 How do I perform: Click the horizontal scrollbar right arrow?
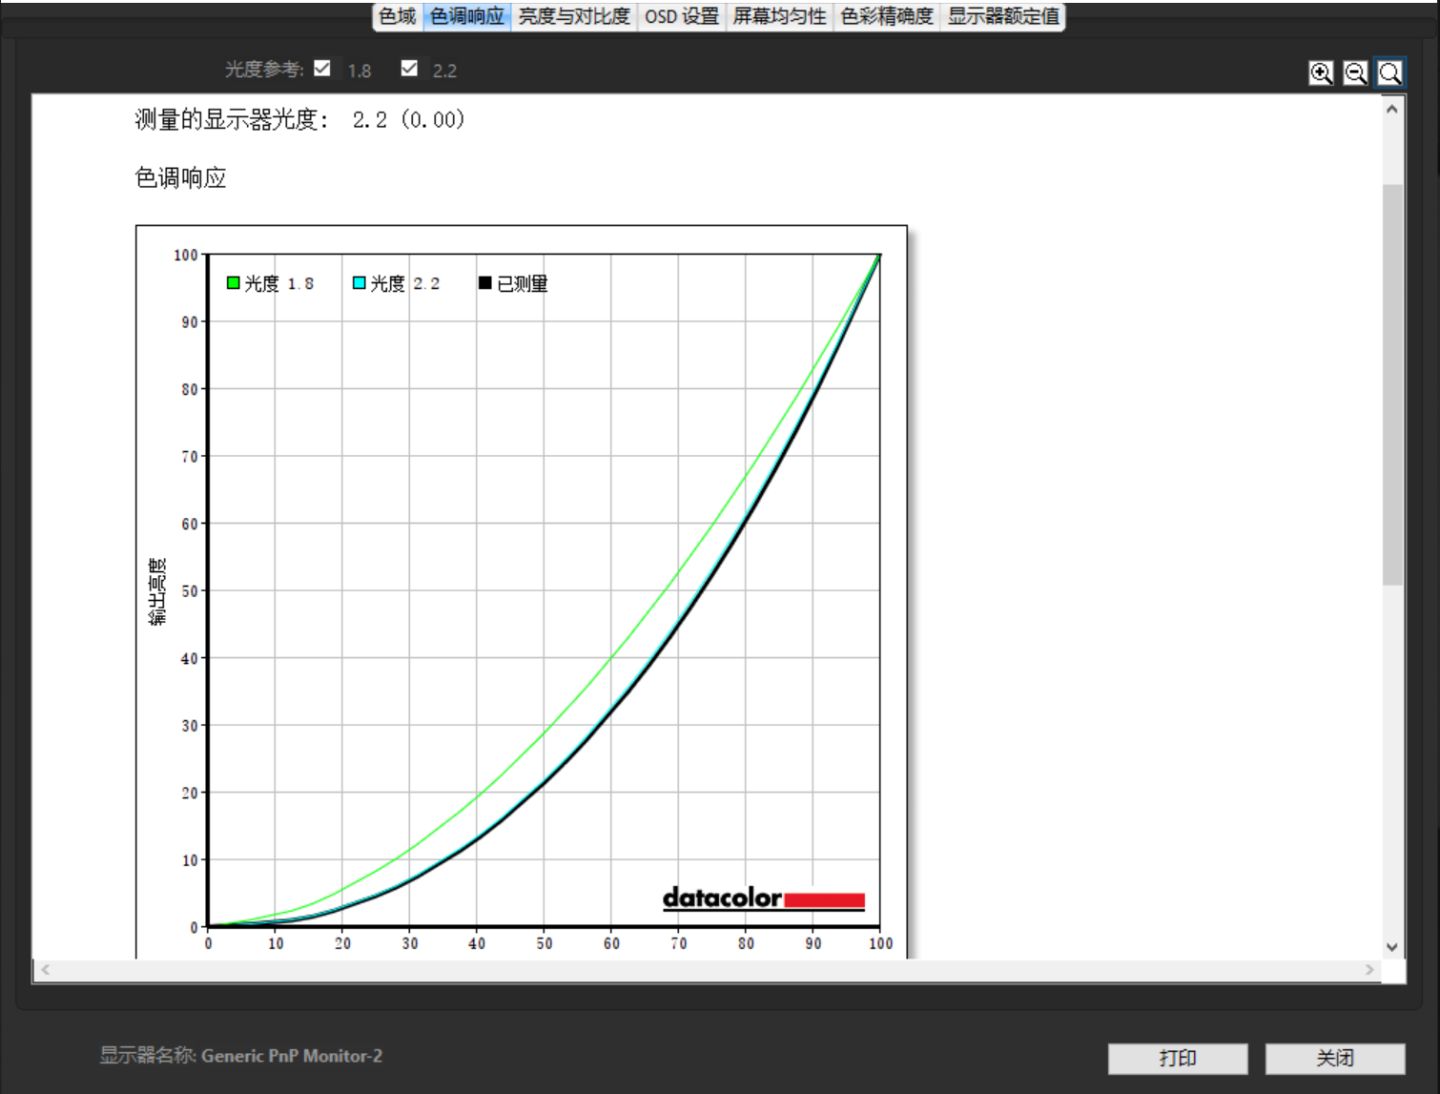[x=1369, y=969]
